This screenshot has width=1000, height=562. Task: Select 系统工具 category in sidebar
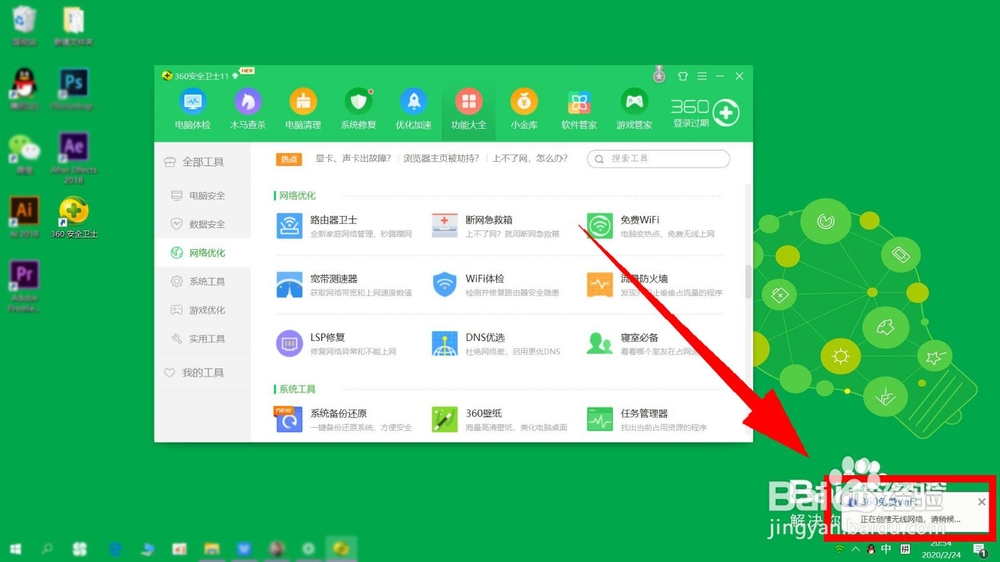pos(202,281)
